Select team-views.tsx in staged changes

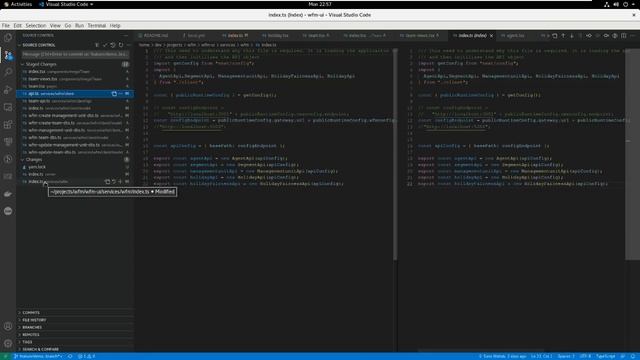coord(75,79)
